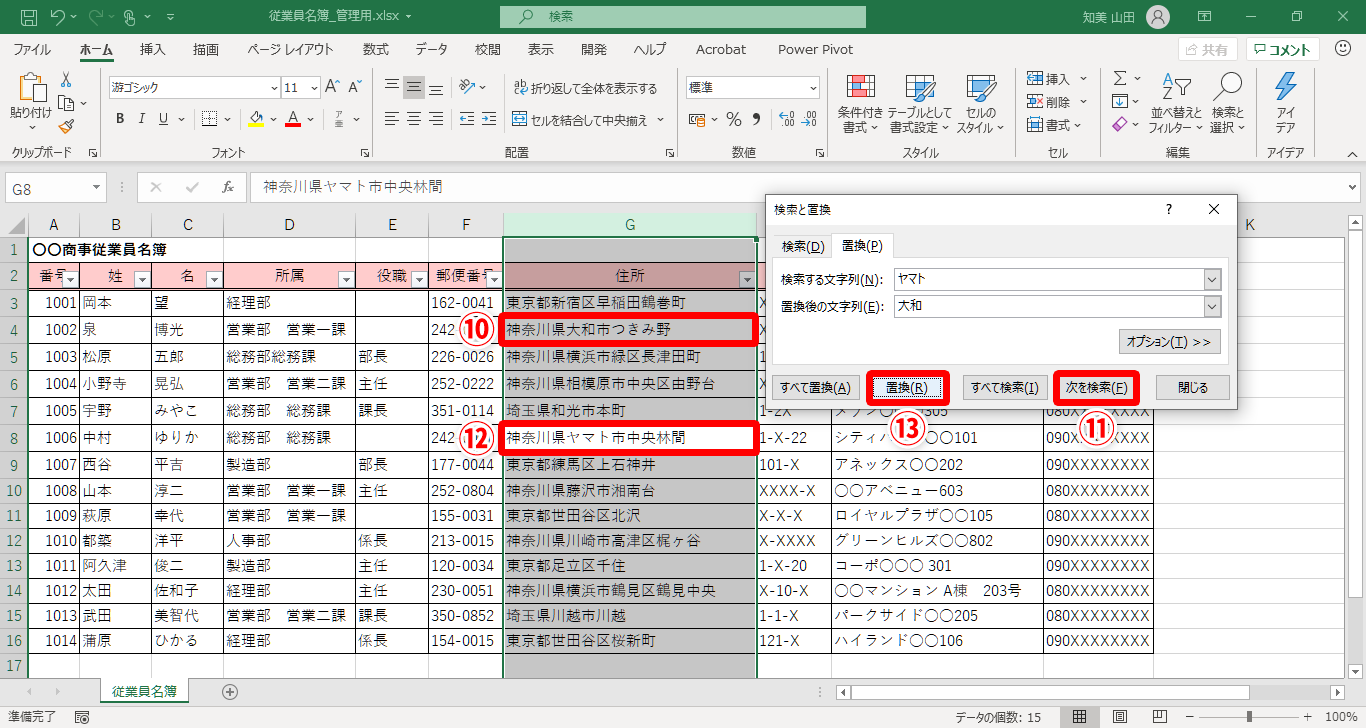The image size is (1366, 728).
Task: Click the orientation icon in the alignment group
Action: click(x=467, y=87)
